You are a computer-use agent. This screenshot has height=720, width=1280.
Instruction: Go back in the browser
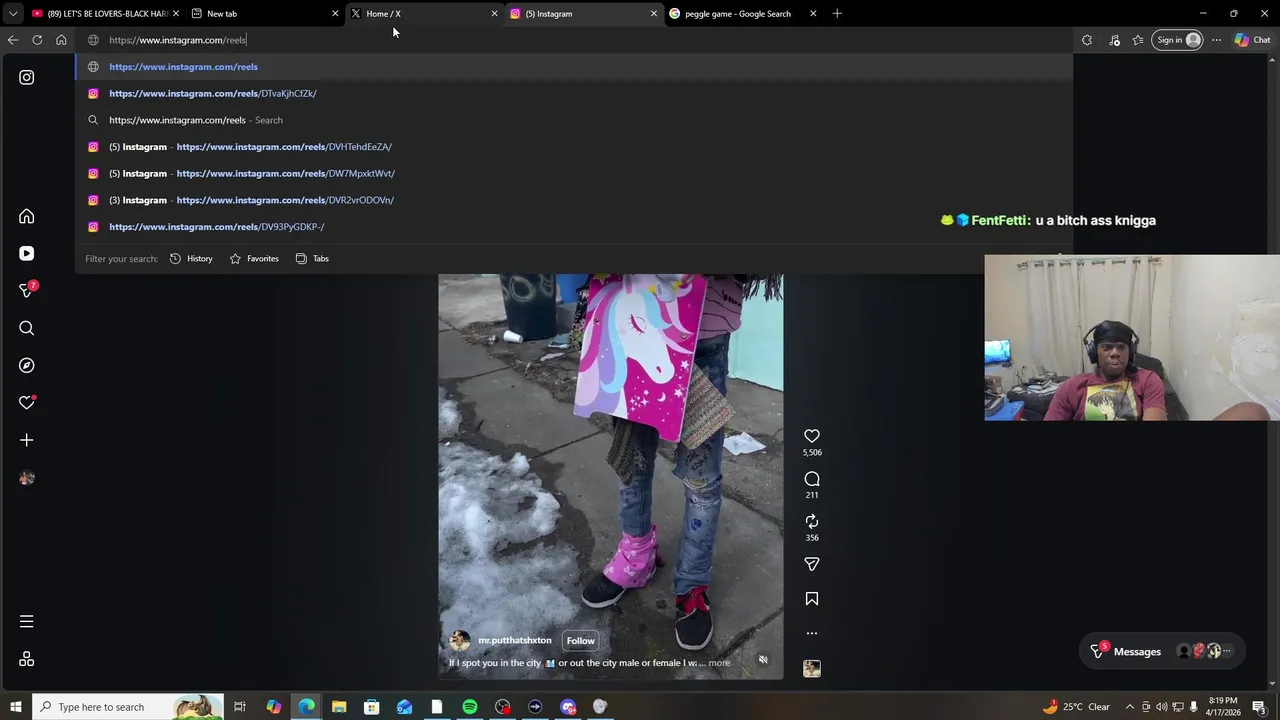(x=13, y=40)
